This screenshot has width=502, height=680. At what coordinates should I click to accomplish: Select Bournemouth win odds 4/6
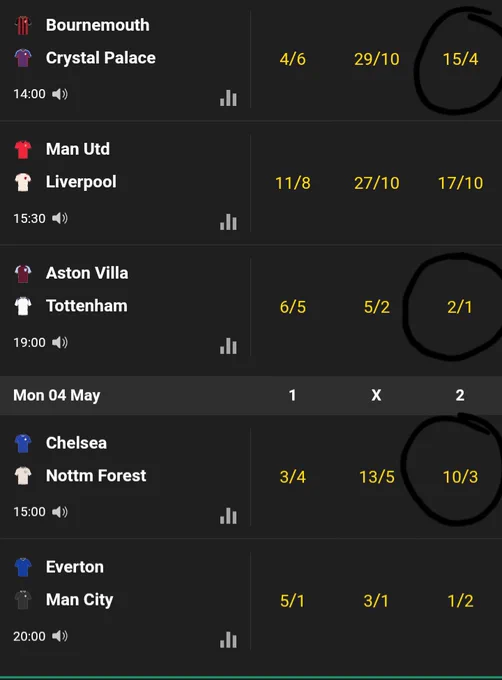(x=293, y=59)
